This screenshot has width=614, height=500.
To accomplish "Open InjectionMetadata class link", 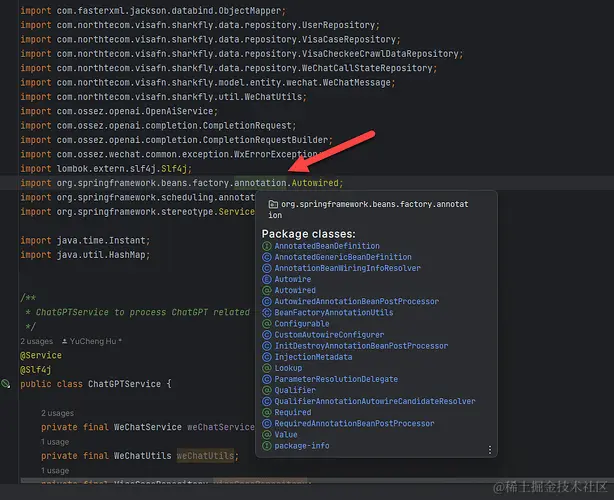I will coord(313,357).
